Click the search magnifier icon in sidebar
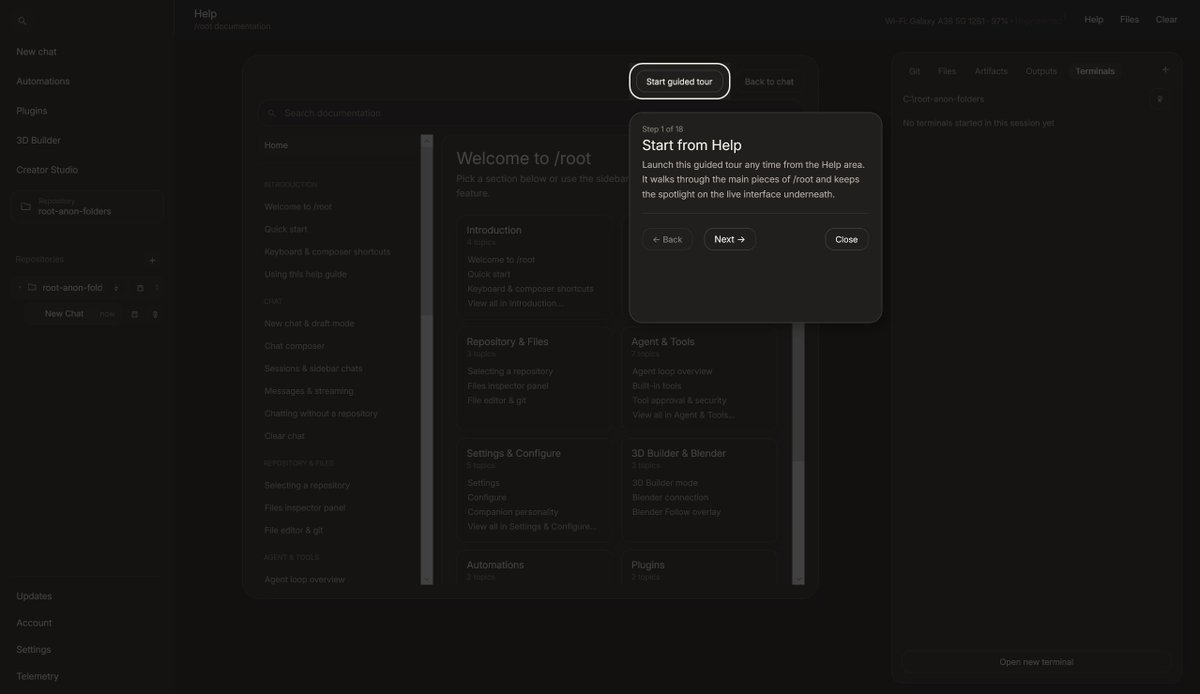The height and width of the screenshot is (694, 1200). 22,21
